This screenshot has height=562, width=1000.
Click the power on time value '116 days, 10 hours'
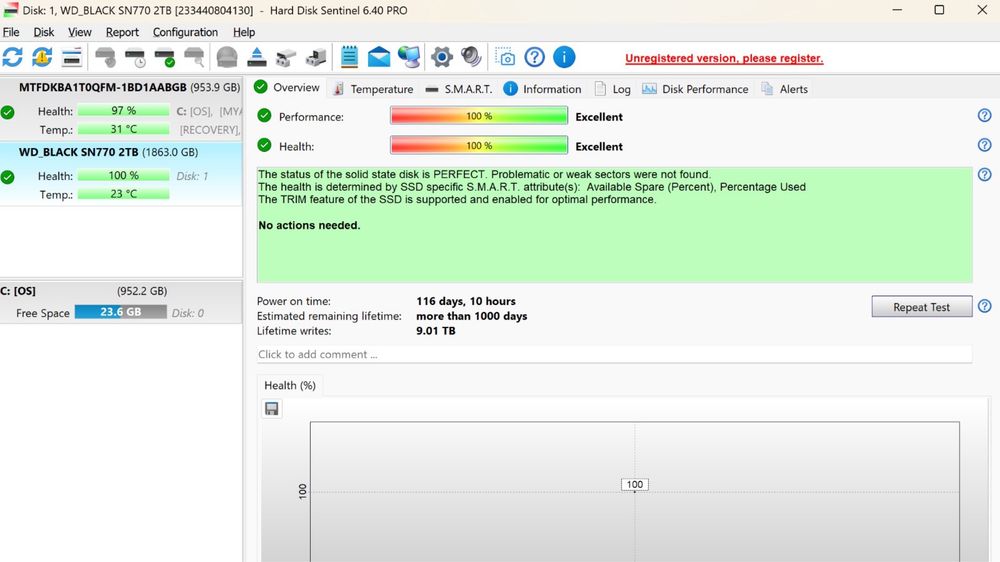(466, 301)
